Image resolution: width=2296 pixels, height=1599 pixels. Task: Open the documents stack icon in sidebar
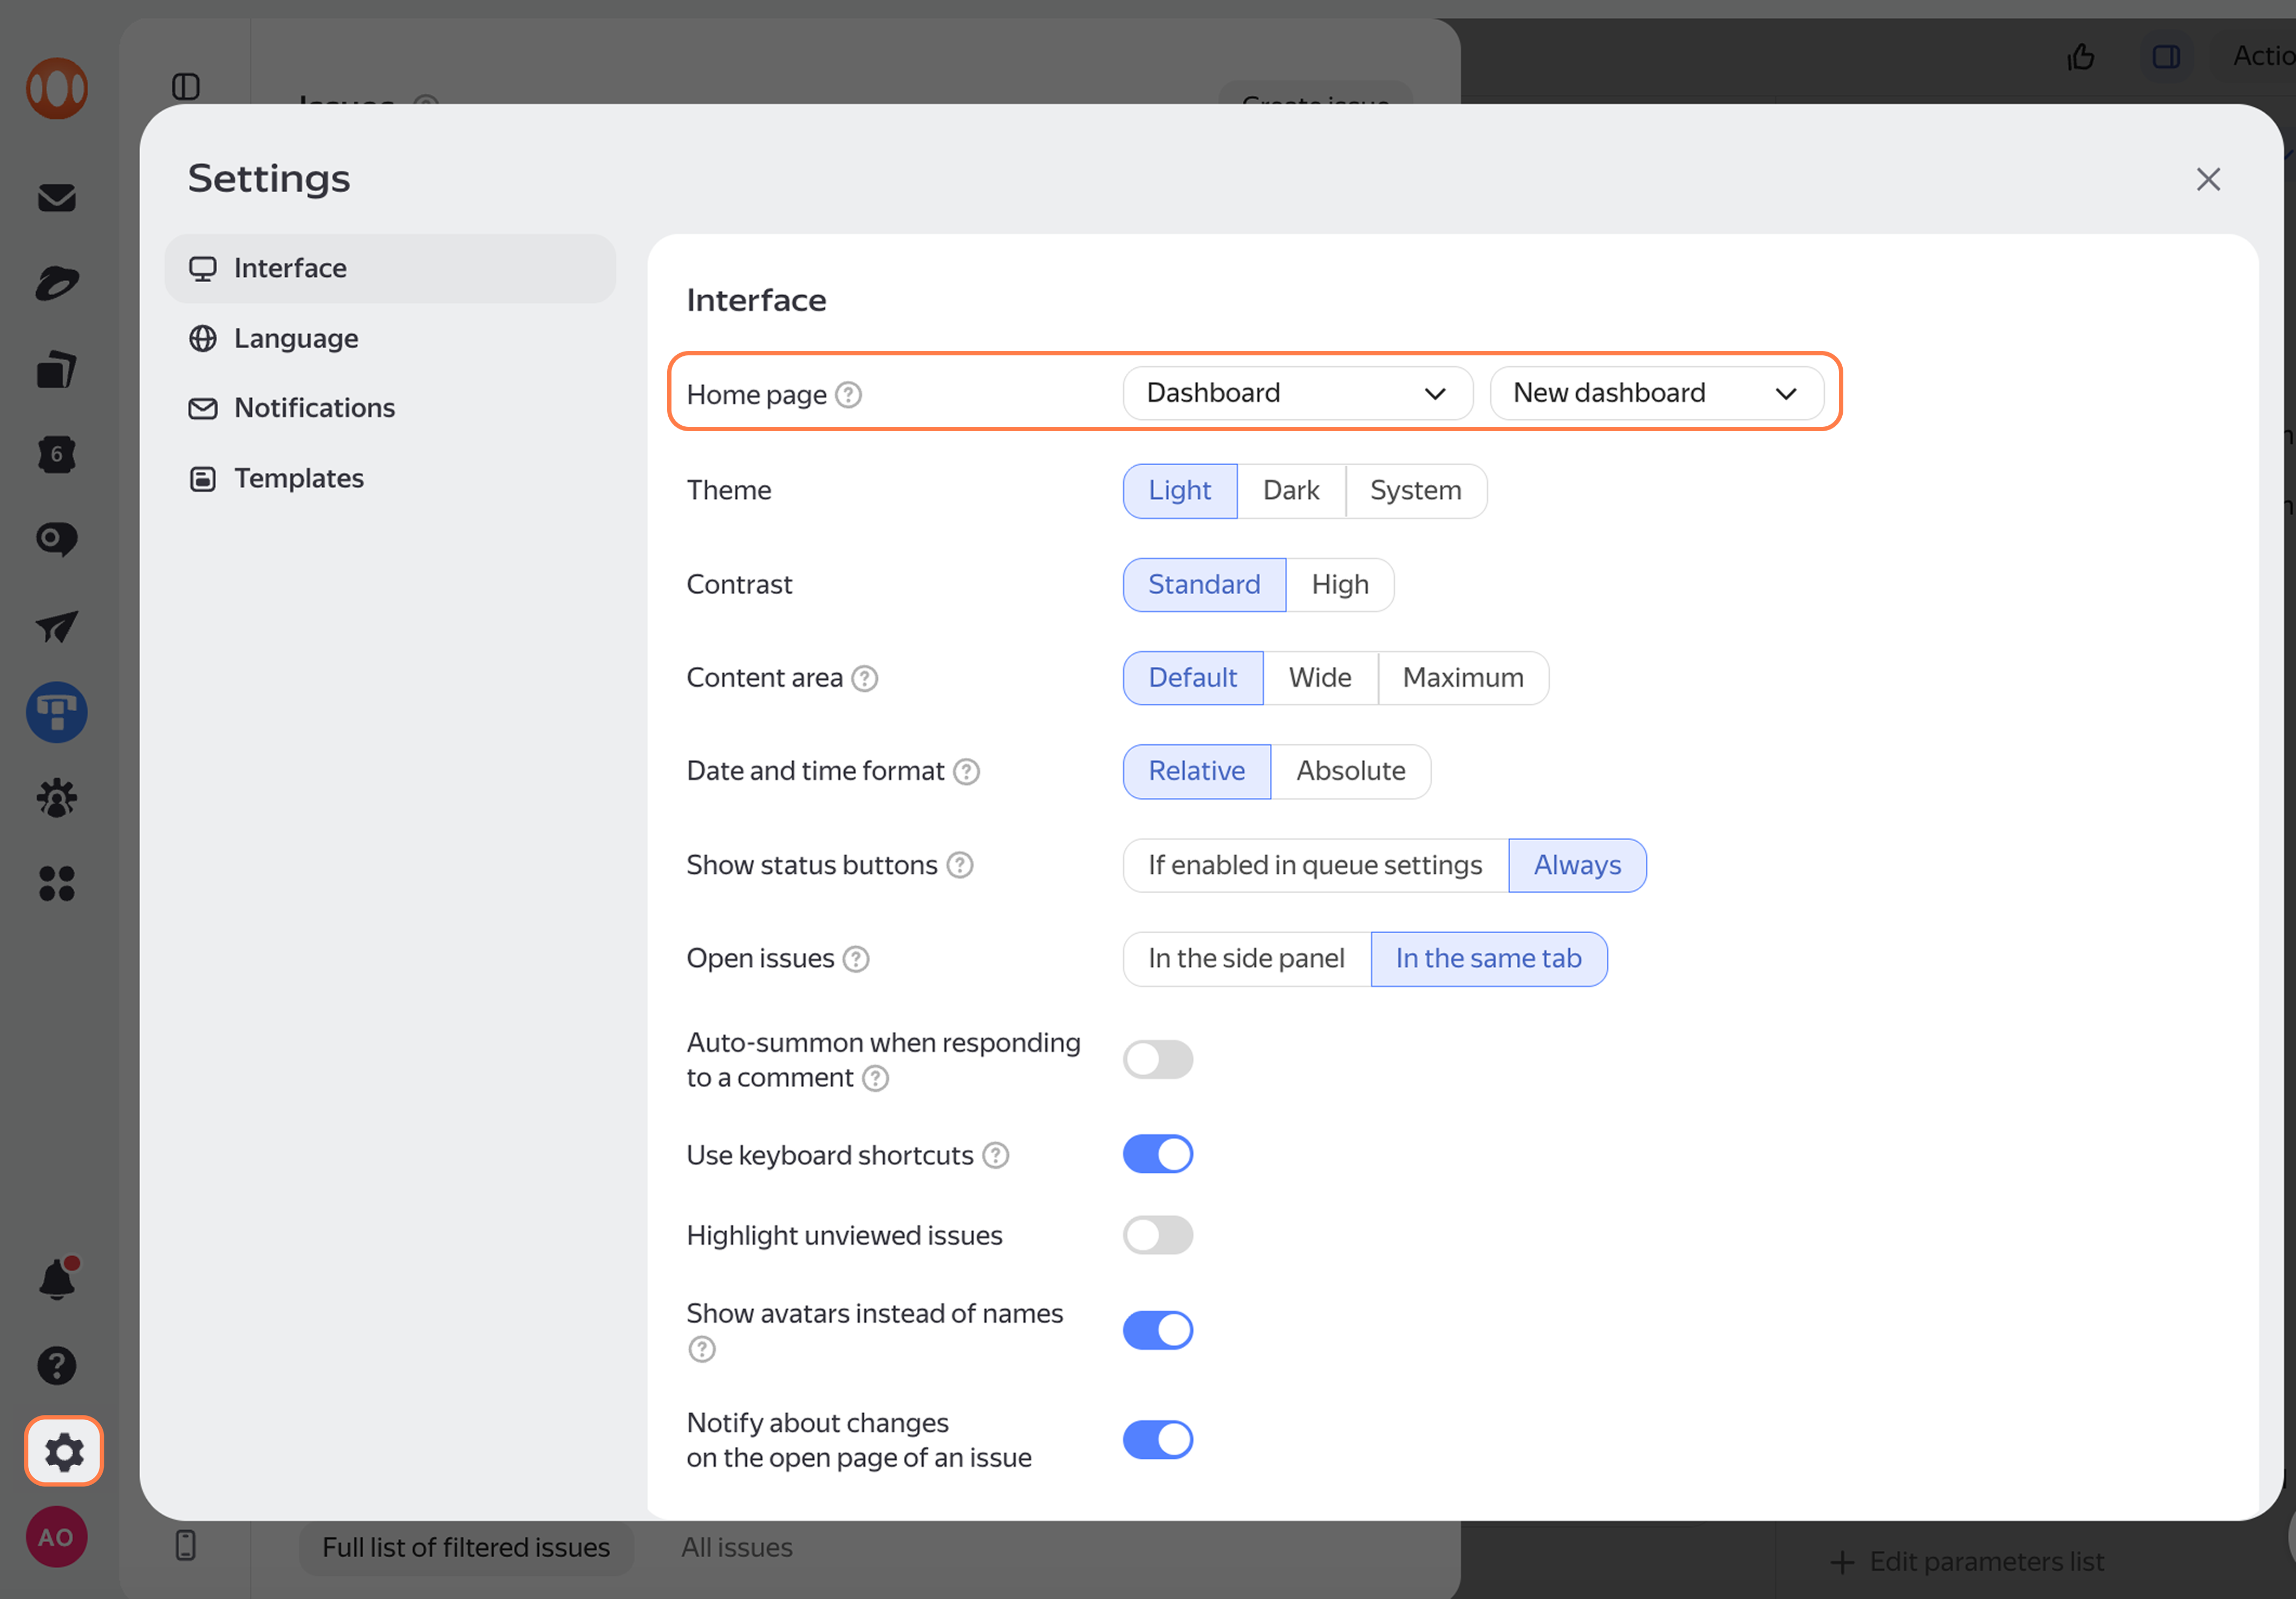coord(57,369)
